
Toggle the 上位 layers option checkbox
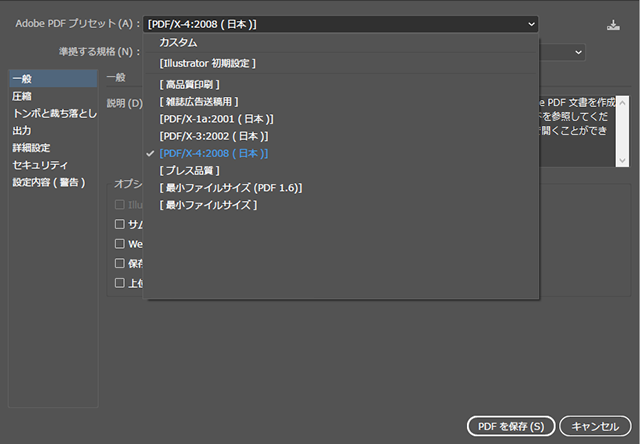(120, 283)
